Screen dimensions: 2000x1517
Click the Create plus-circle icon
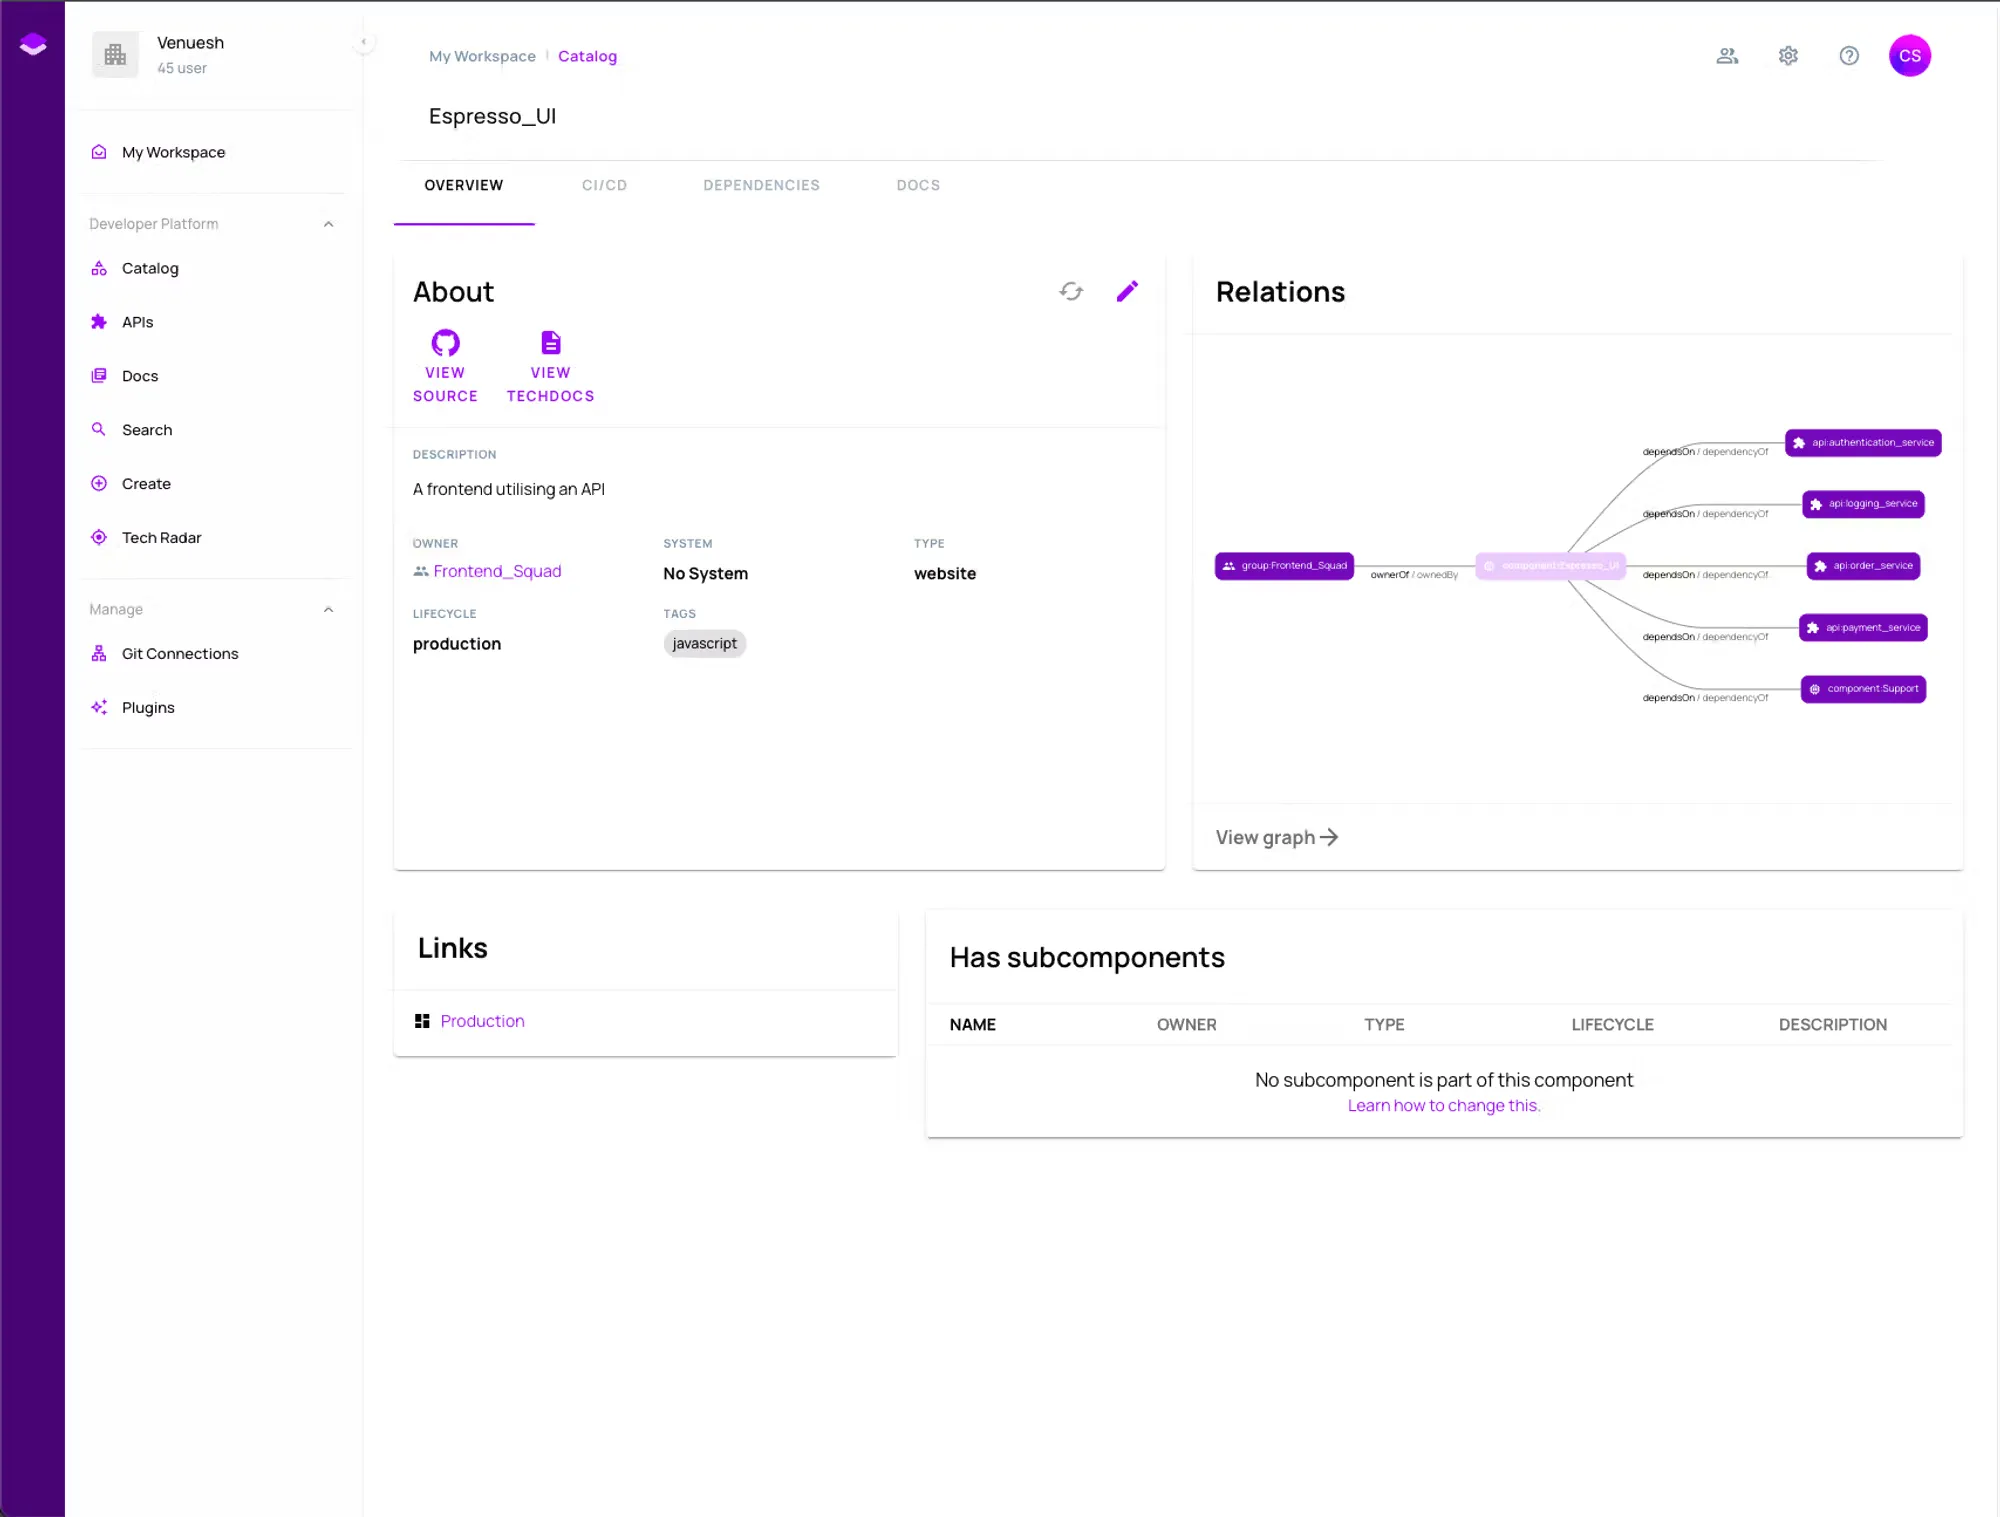point(99,483)
